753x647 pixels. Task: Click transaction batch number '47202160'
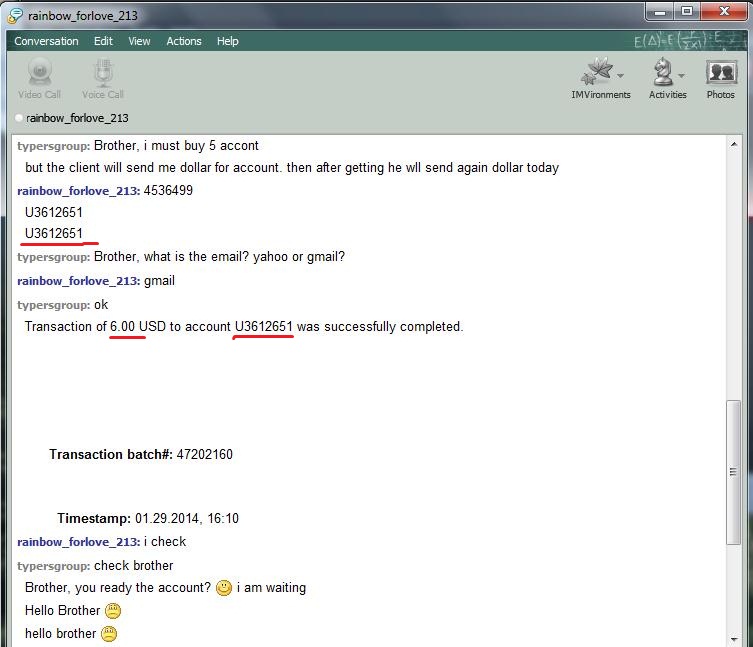tap(205, 454)
